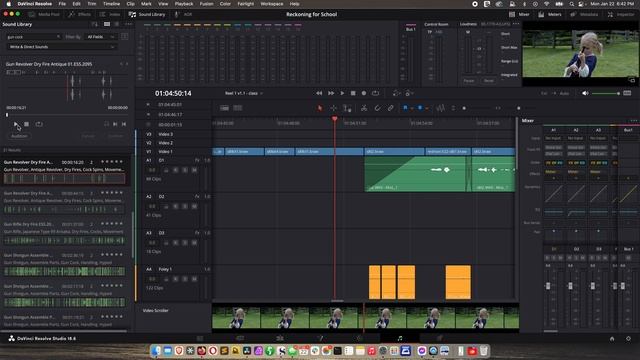The width and height of the screenshot is (640, 360).
Task: Open the Trash in the Dock
Action: coord(484,351)
